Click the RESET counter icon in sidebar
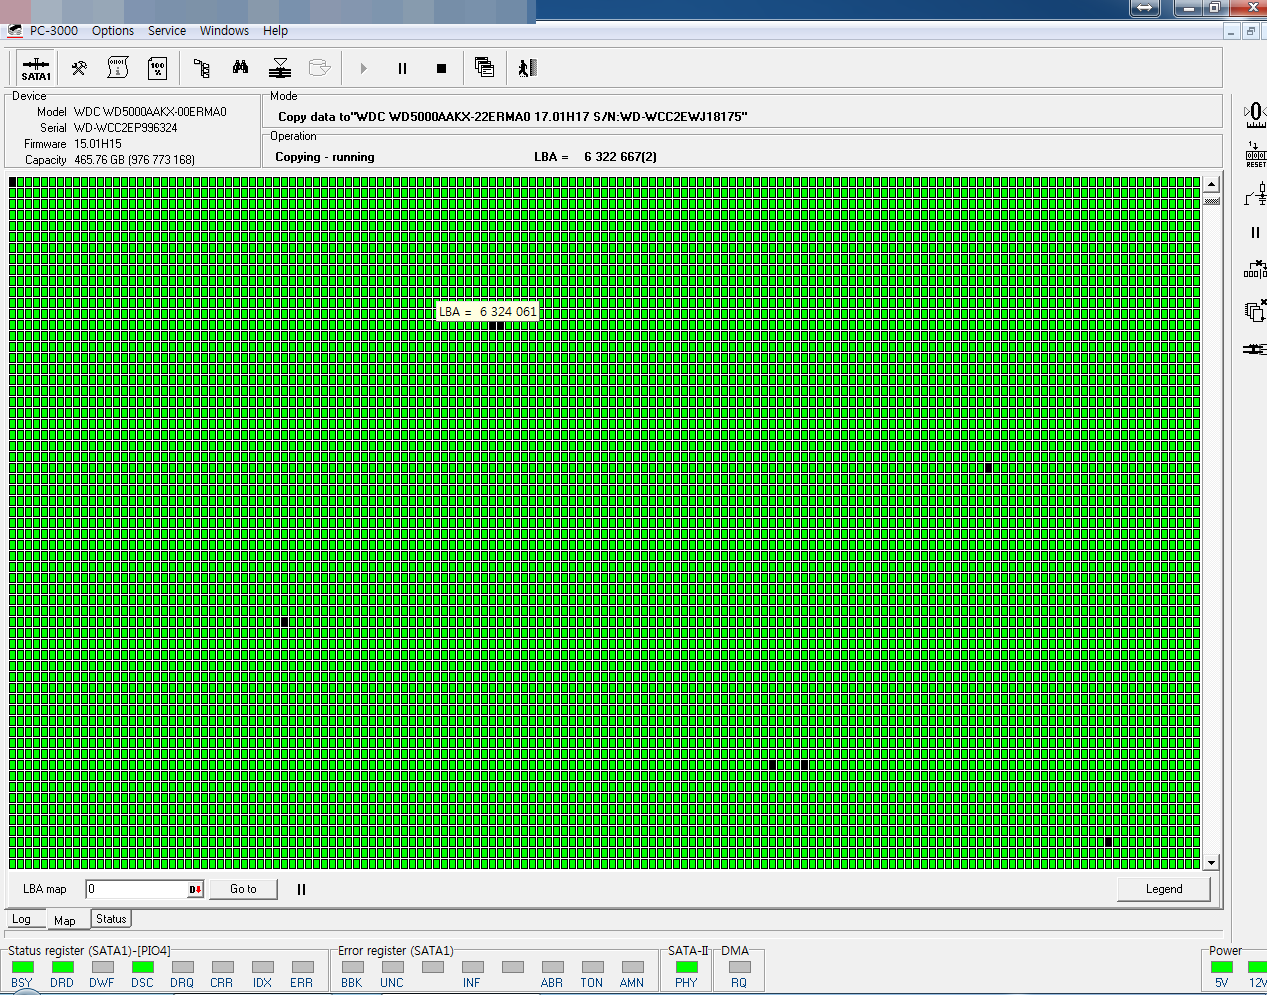 click(x=1255, y=154)
